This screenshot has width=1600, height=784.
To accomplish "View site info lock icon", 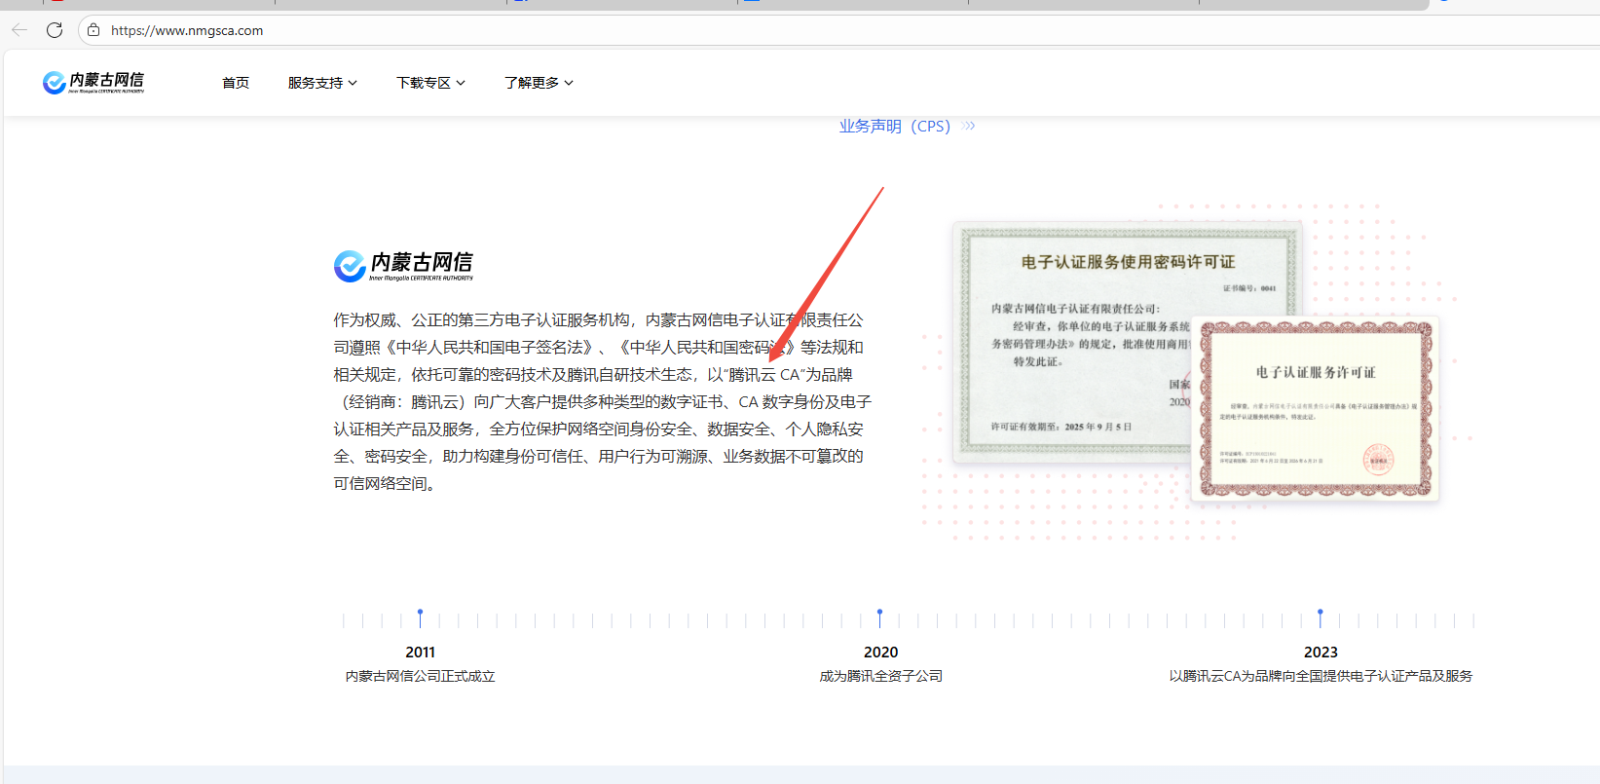I will (93, 30).
